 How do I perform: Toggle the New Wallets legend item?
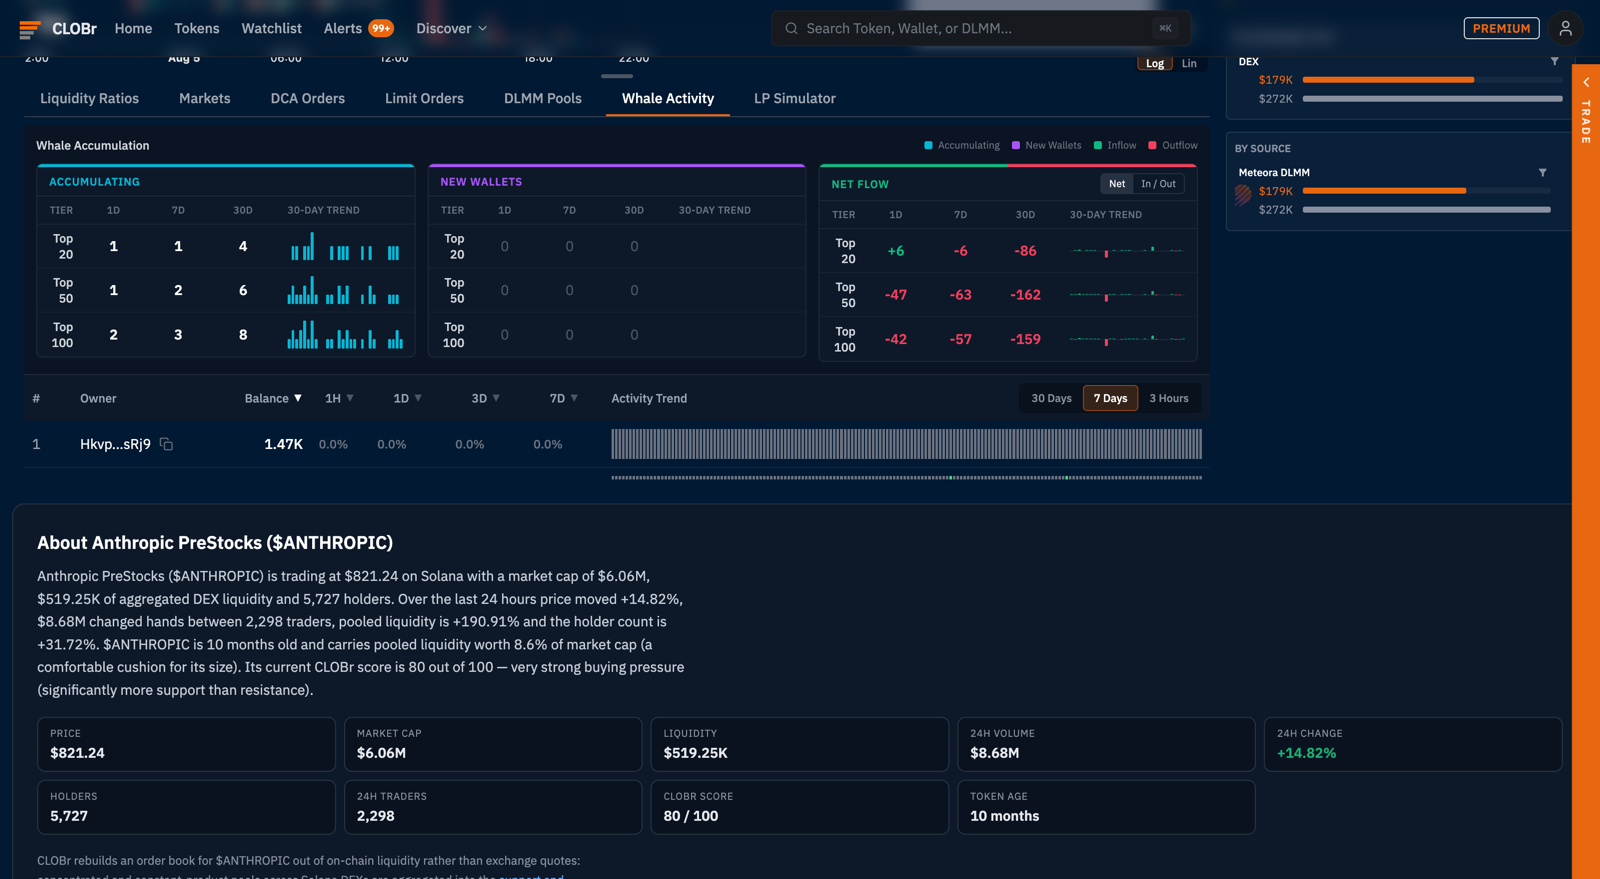coord(1047,145)
